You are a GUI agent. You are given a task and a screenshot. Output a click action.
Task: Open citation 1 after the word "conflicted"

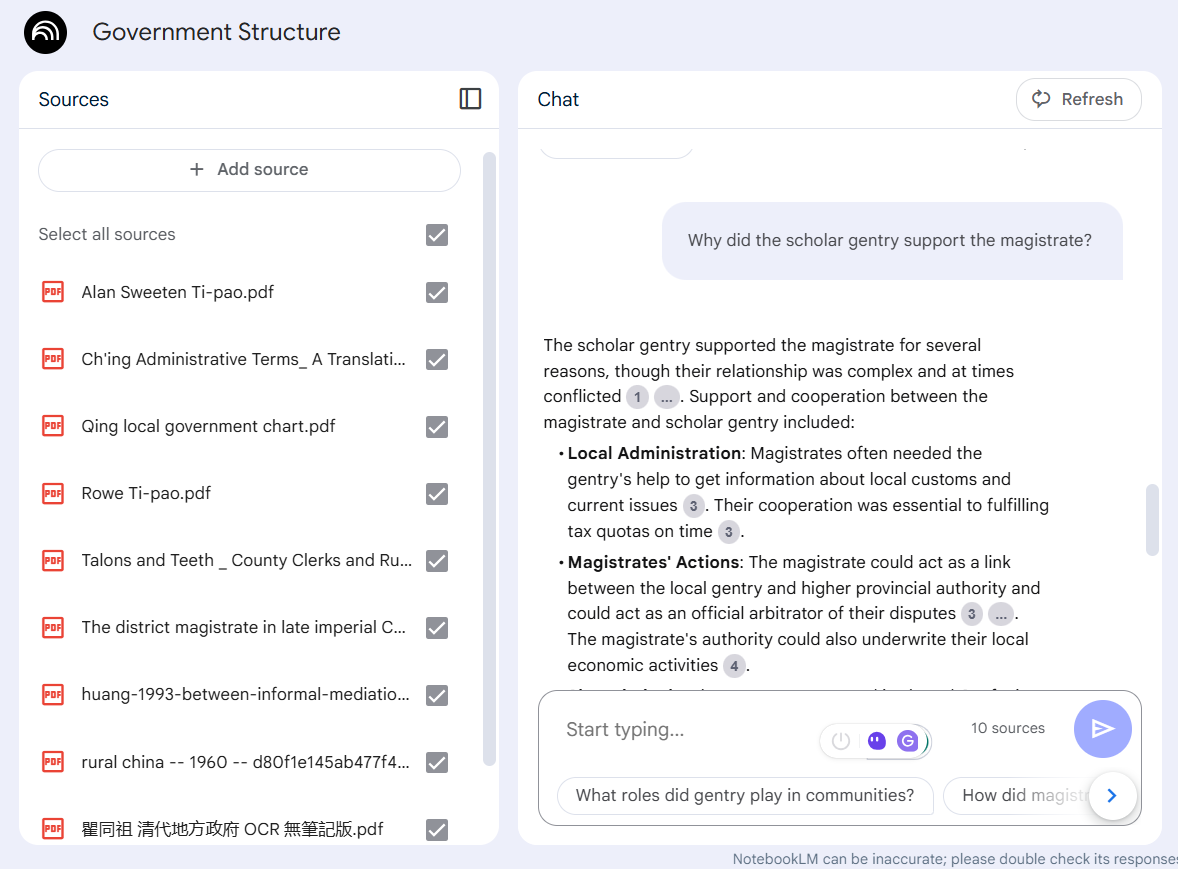click(x=637, y=397)
